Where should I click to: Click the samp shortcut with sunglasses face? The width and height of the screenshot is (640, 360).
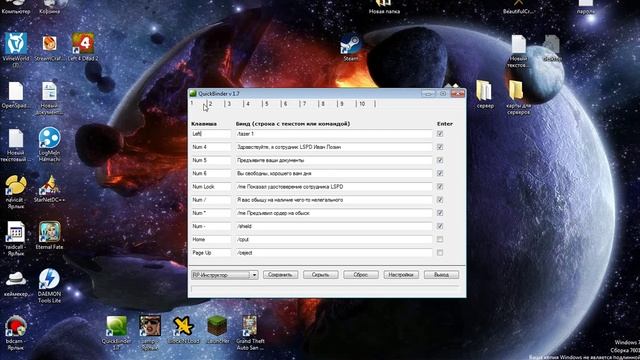pyautogui.click(x=150, y=326)
